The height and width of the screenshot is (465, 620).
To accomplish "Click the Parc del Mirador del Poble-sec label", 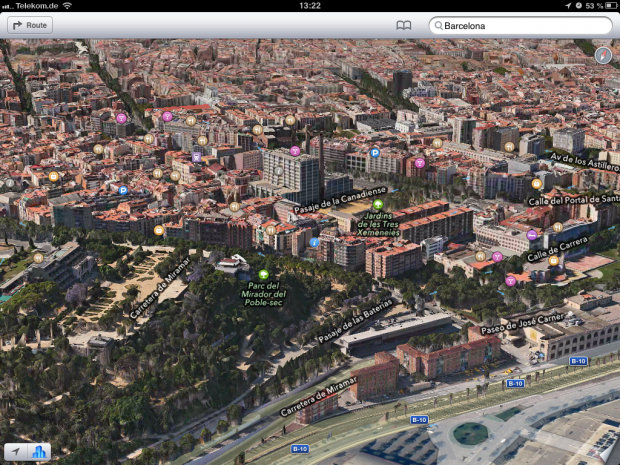I will click(263, 294).
